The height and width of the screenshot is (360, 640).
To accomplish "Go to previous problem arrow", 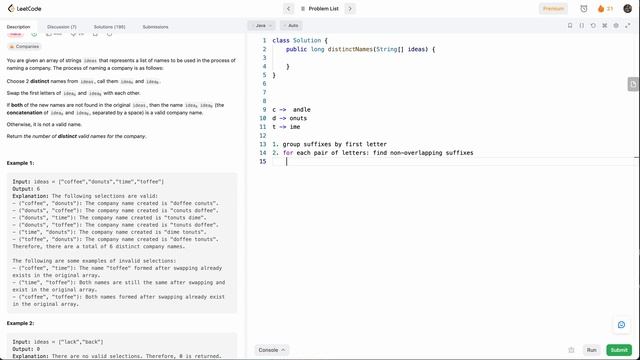I will point(288,9).
